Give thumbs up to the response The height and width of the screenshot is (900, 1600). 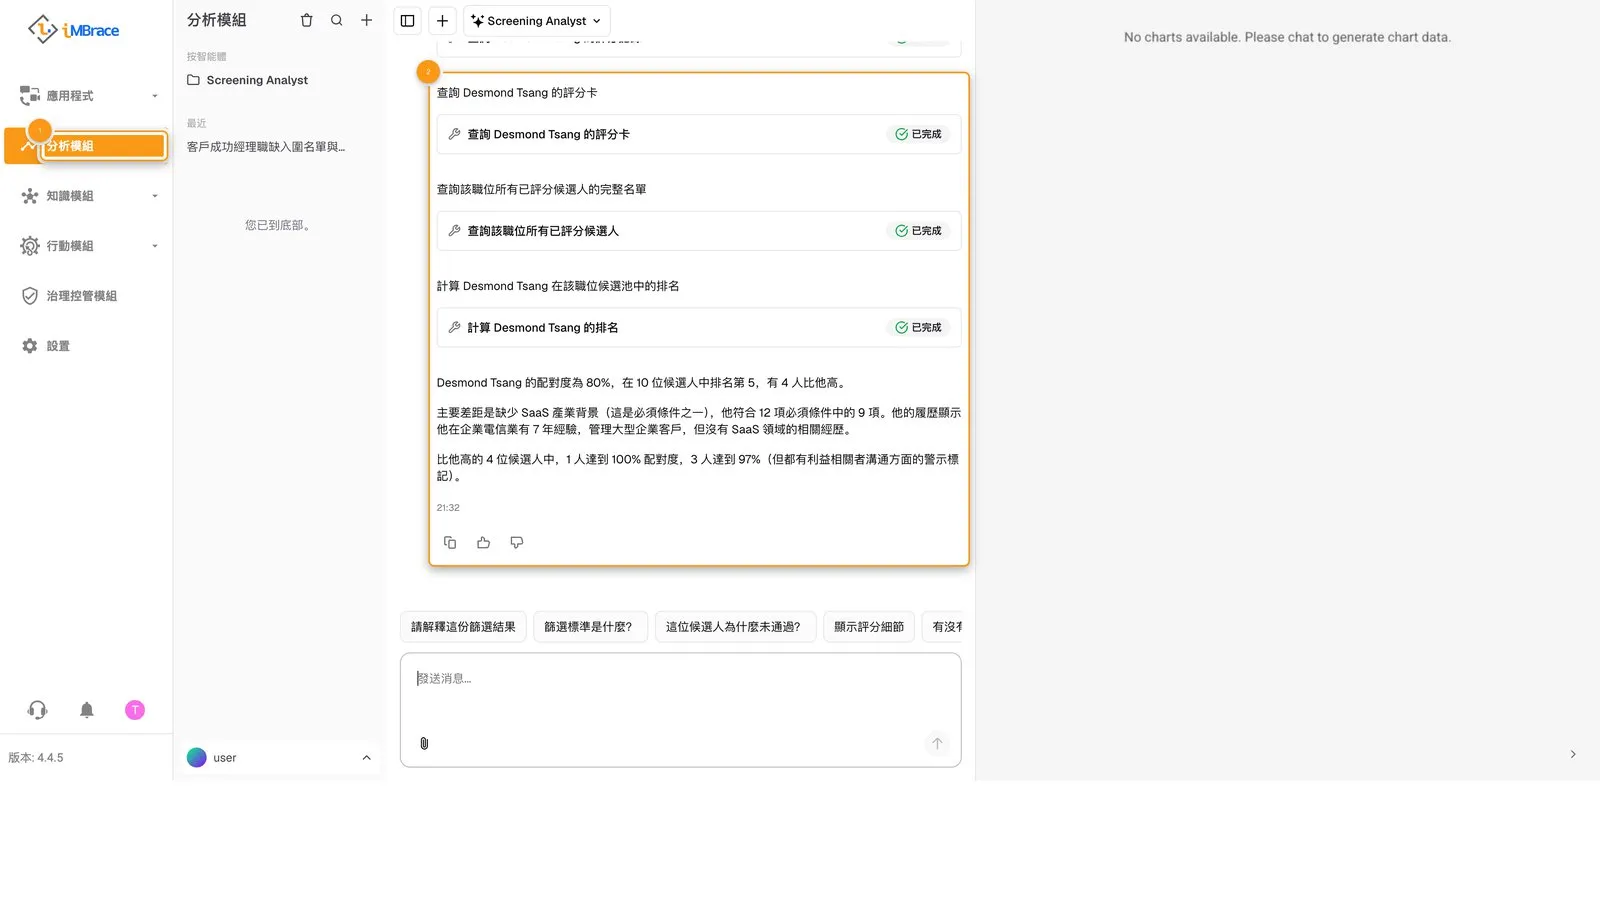(x=483, y=542)
